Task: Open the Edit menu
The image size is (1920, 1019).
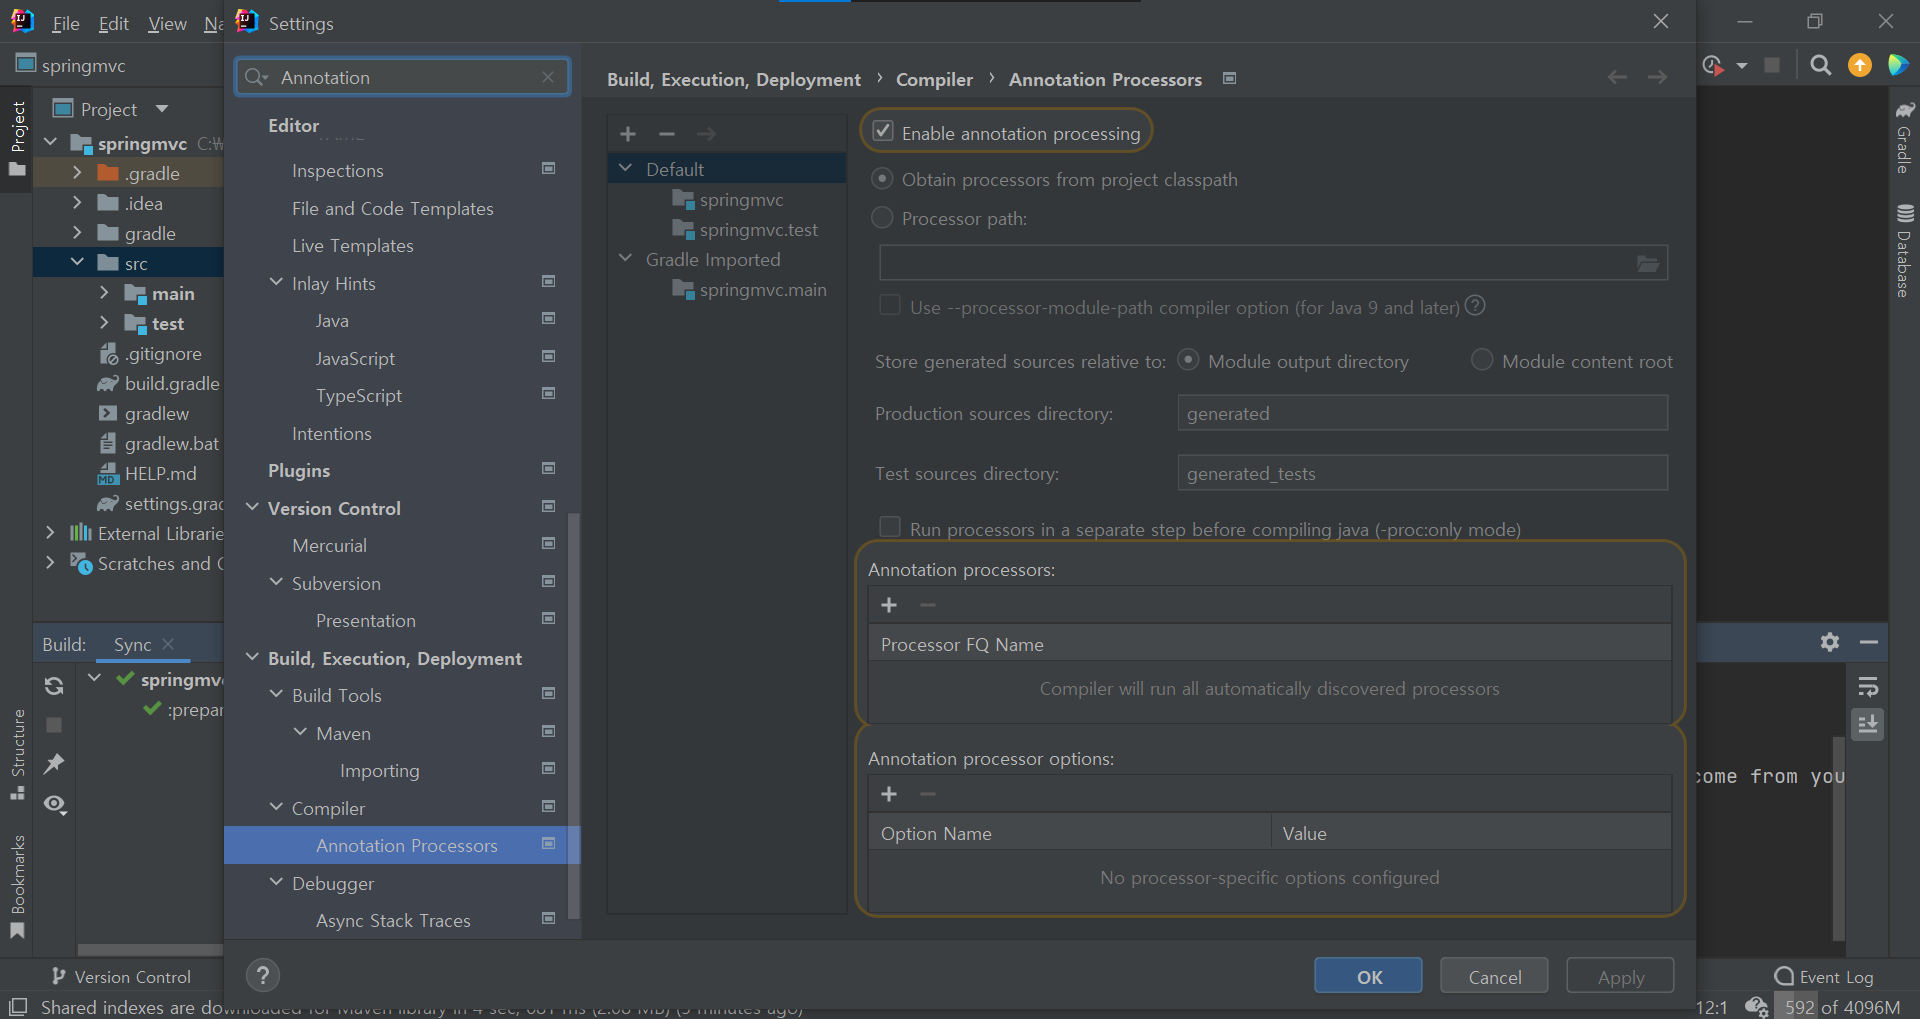Action: tap(113, 23)
